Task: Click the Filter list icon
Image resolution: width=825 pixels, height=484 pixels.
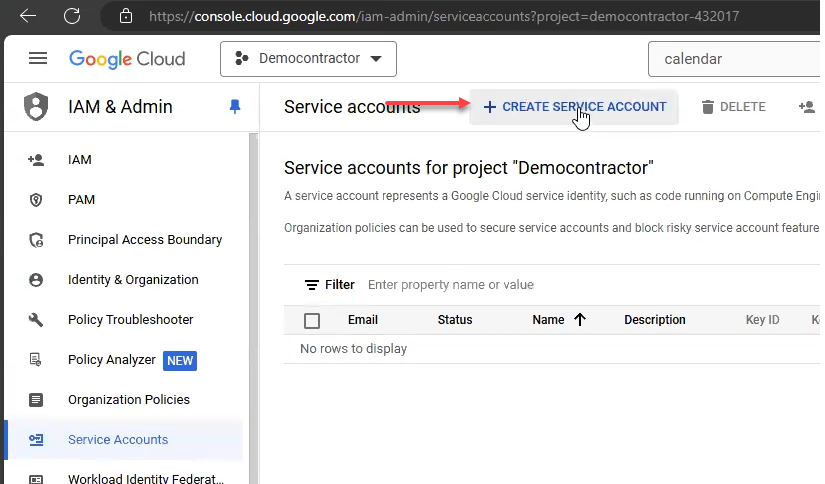Action: coord(311,285)
